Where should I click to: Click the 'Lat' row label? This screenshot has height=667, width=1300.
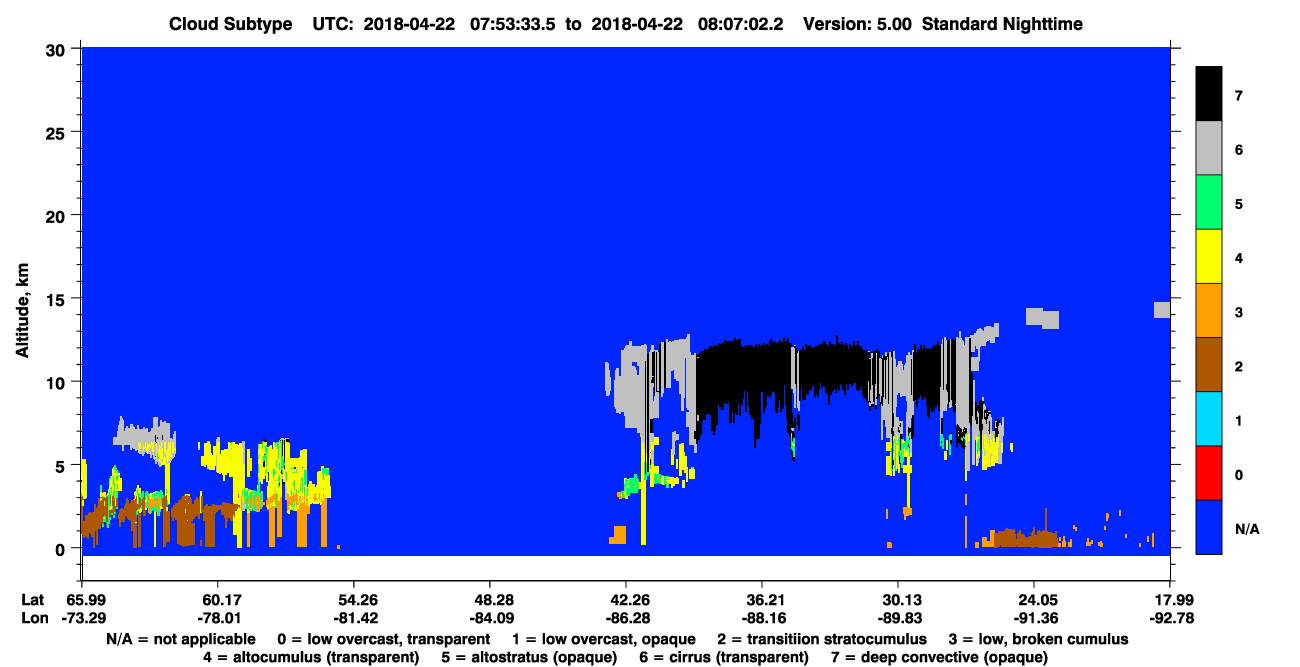pos(33,600)
